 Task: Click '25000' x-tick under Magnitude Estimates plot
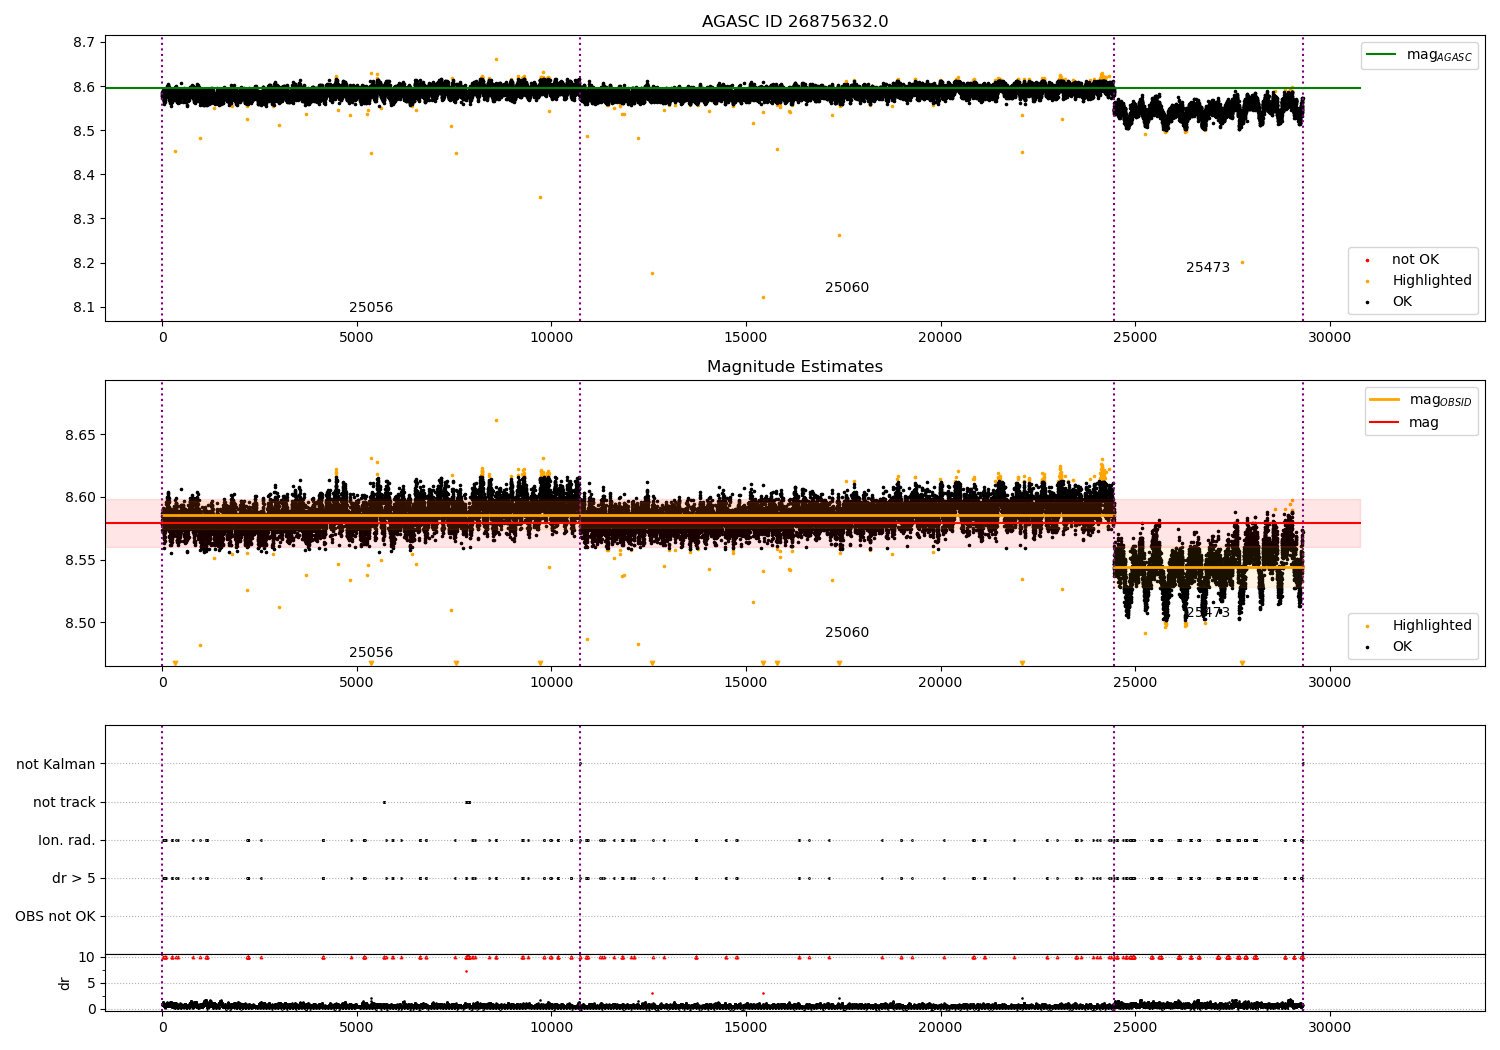[1135, 683]
